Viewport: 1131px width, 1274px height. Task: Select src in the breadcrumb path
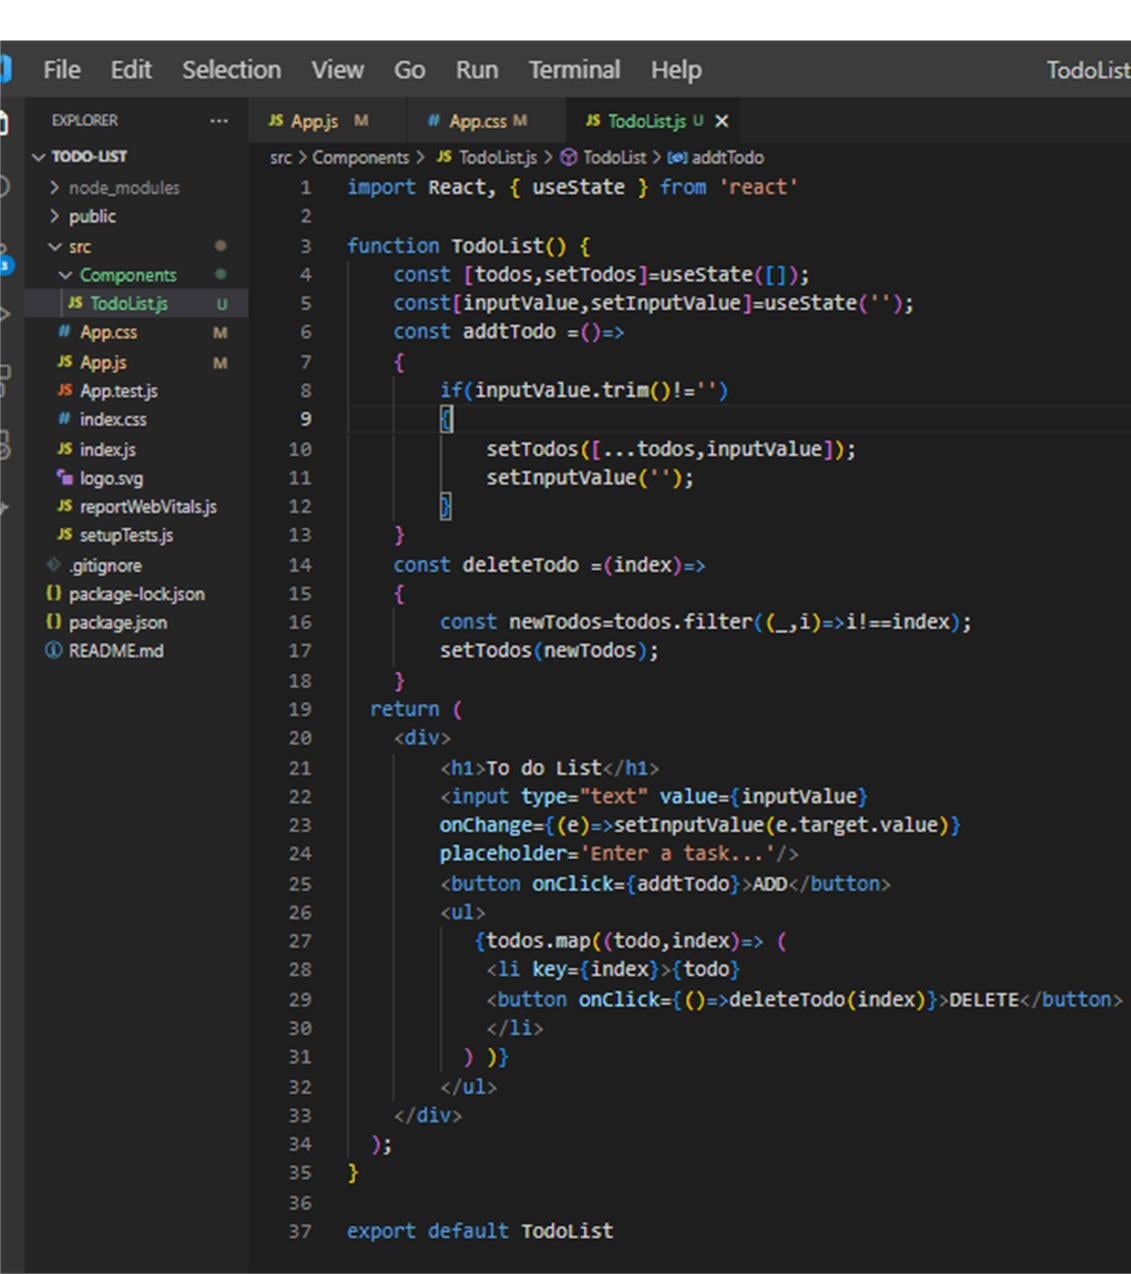point(281,157)
